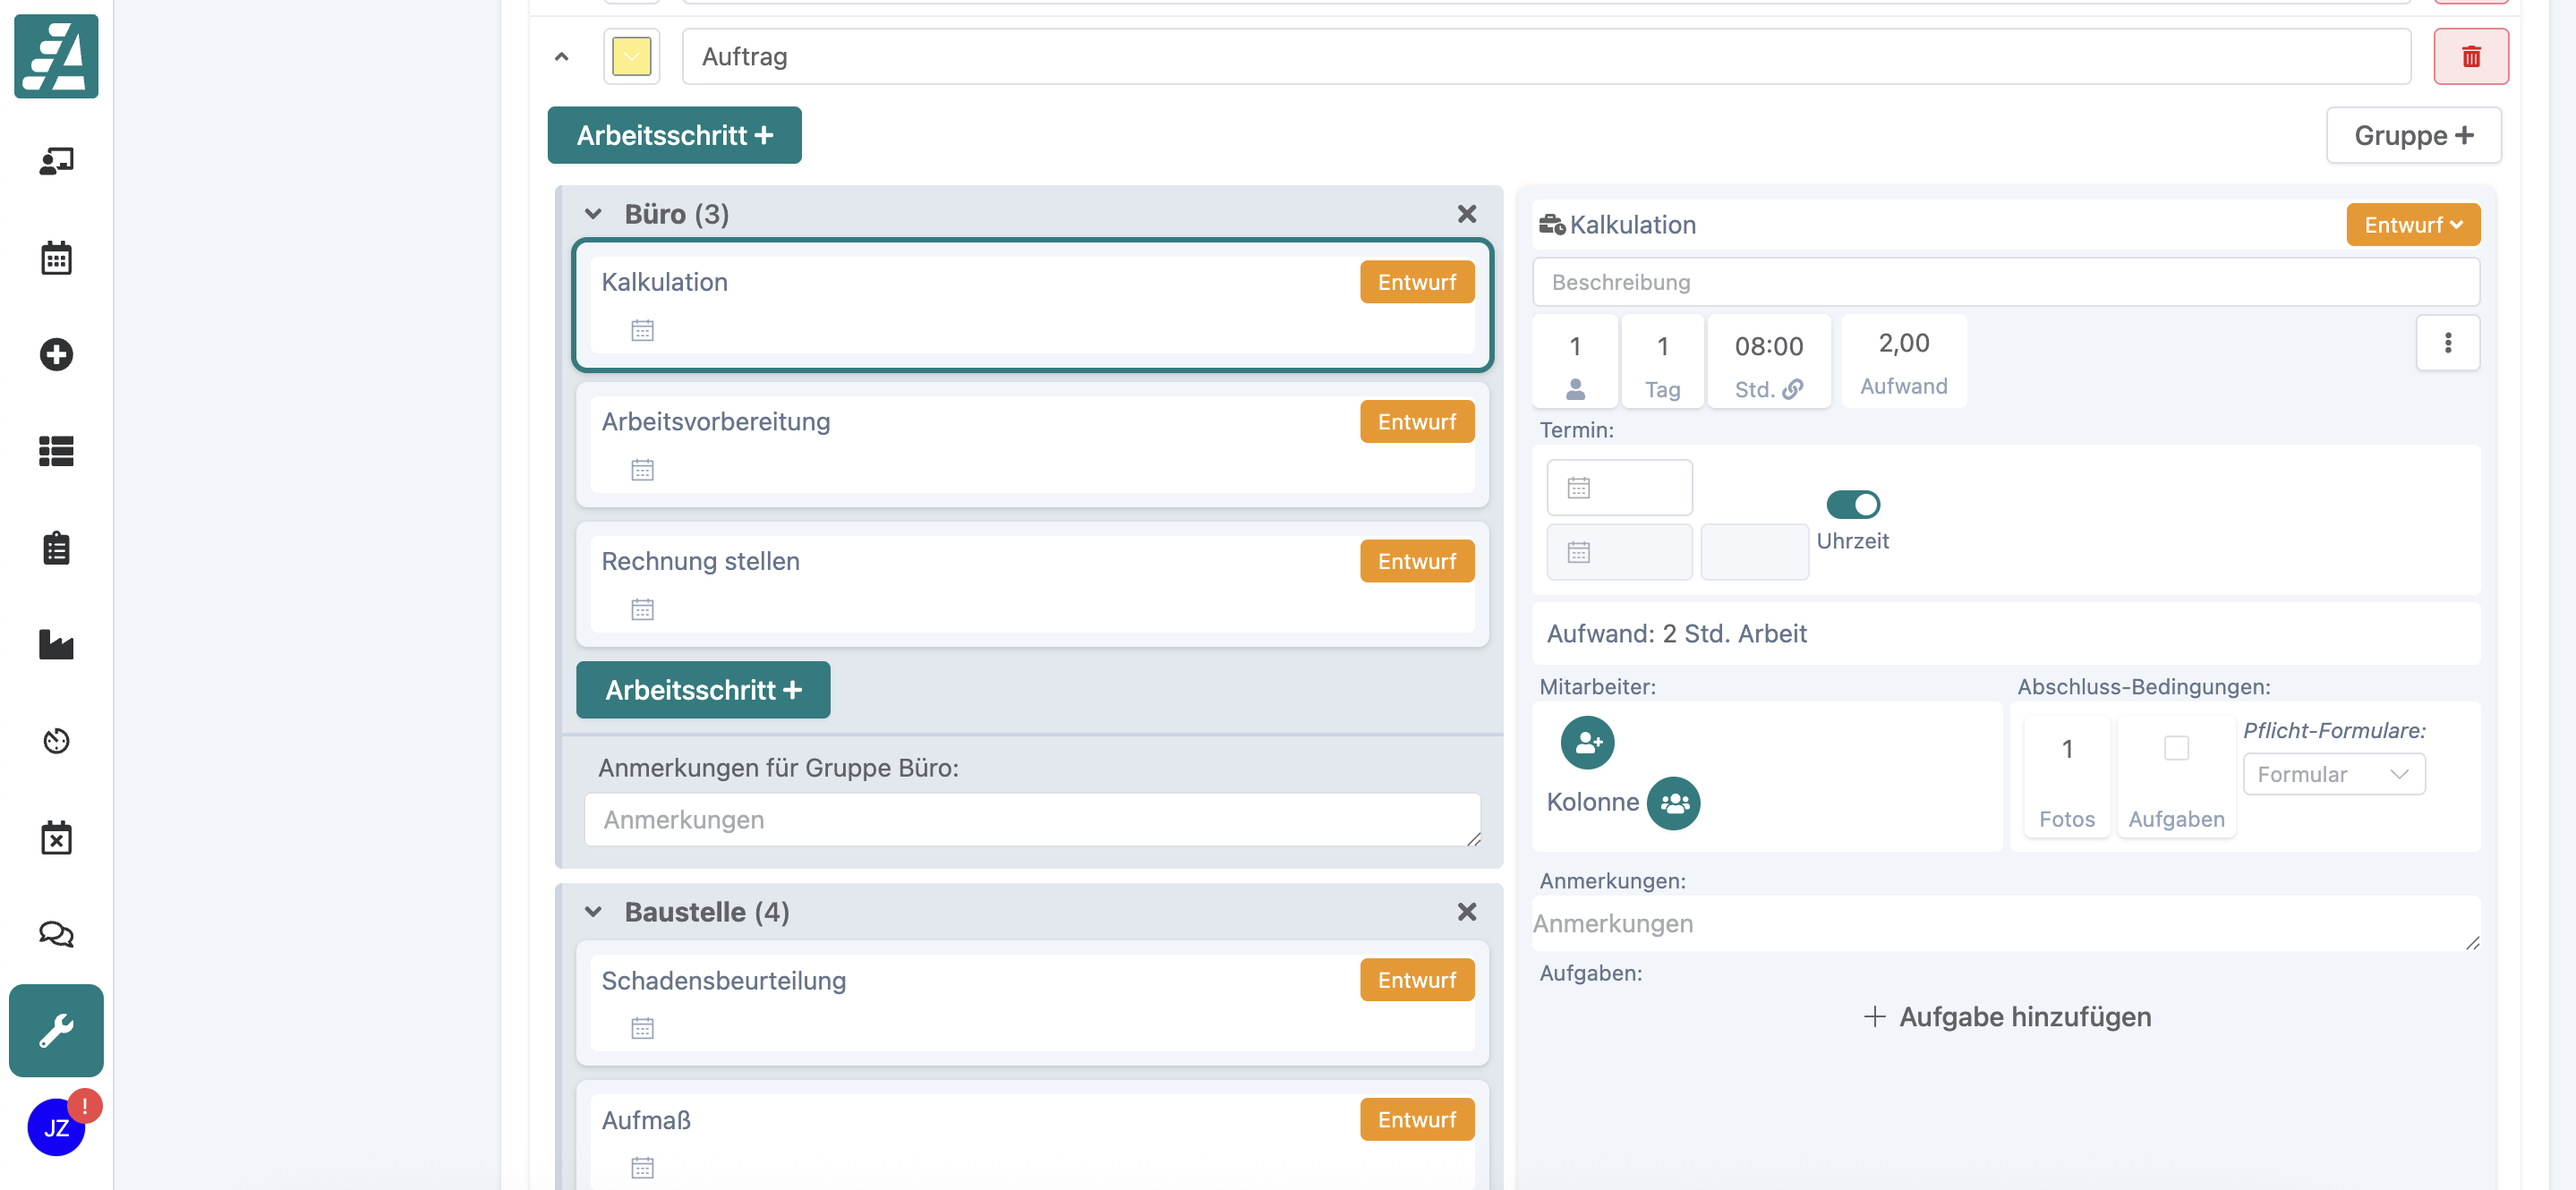Screen dimensions: 2576x1190
Task: Click the factory sidebar icon
Action: (56, 644)
